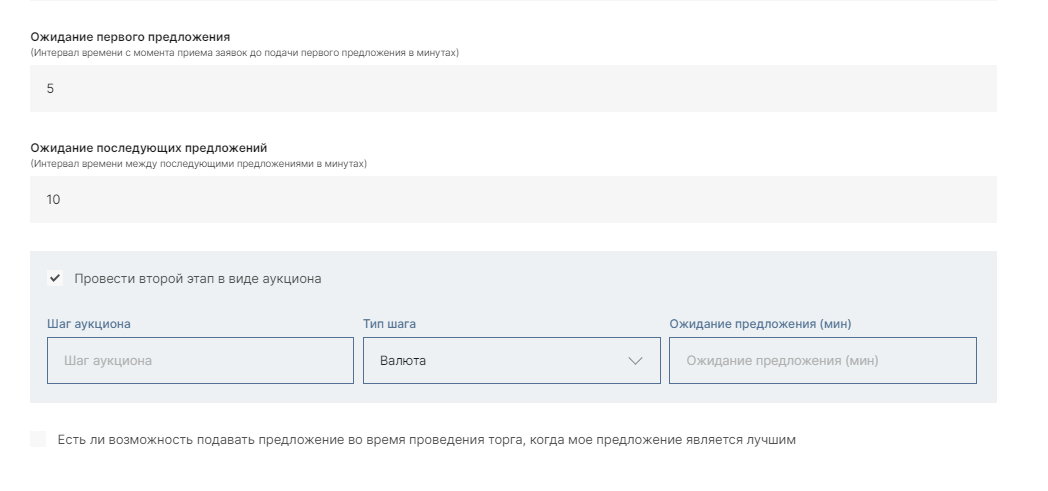Click the «Ожидание предложения (мин)» label heading
Screen dimensions: 1048x491
760,324
